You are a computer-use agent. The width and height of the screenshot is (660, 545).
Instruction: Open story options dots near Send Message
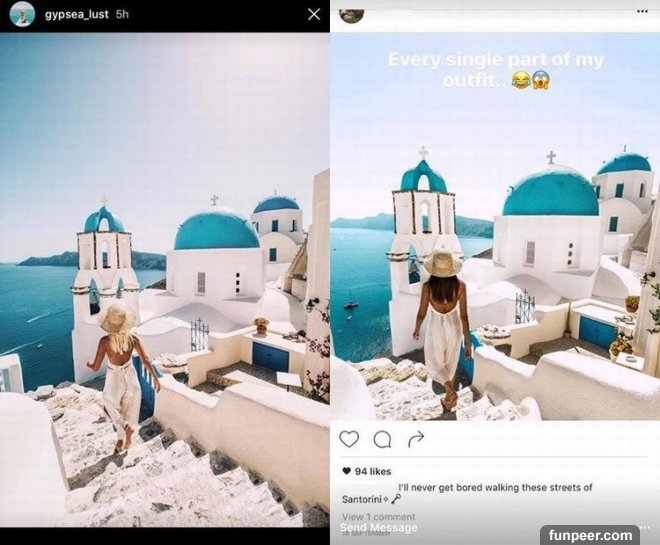(x=646, y=527)
